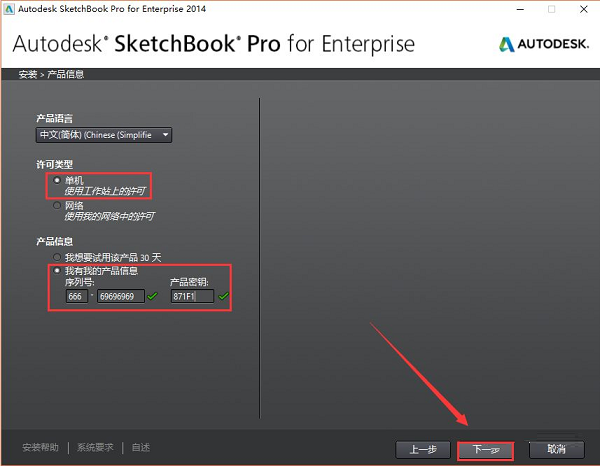Click the SketchBook app icon in title bar
The width and height of the screenshot is (600, 466).
(8, 9)
